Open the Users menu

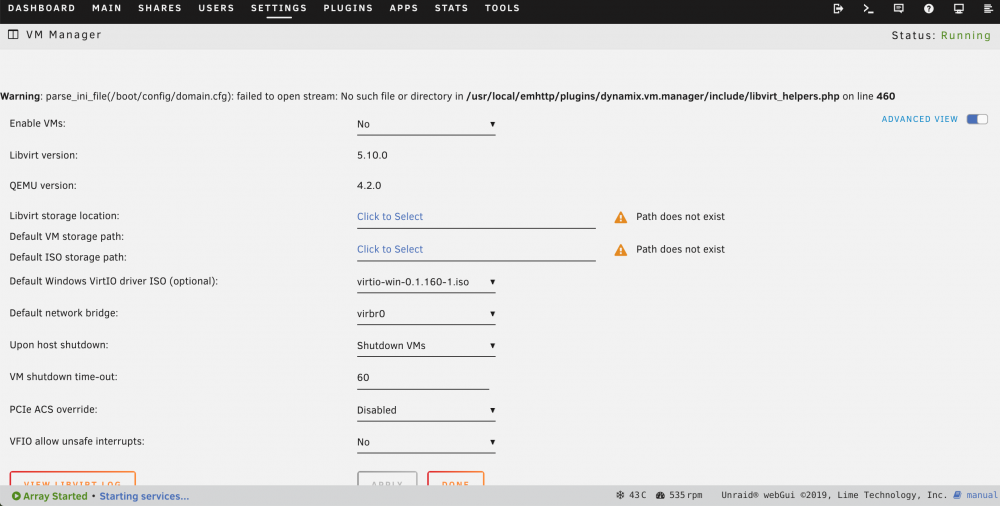[x=216, y=8]
